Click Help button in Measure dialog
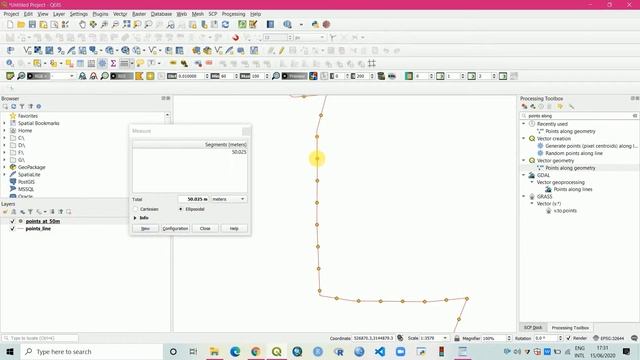The width and height of the screenshot is (640, 360). coord(234,229)
